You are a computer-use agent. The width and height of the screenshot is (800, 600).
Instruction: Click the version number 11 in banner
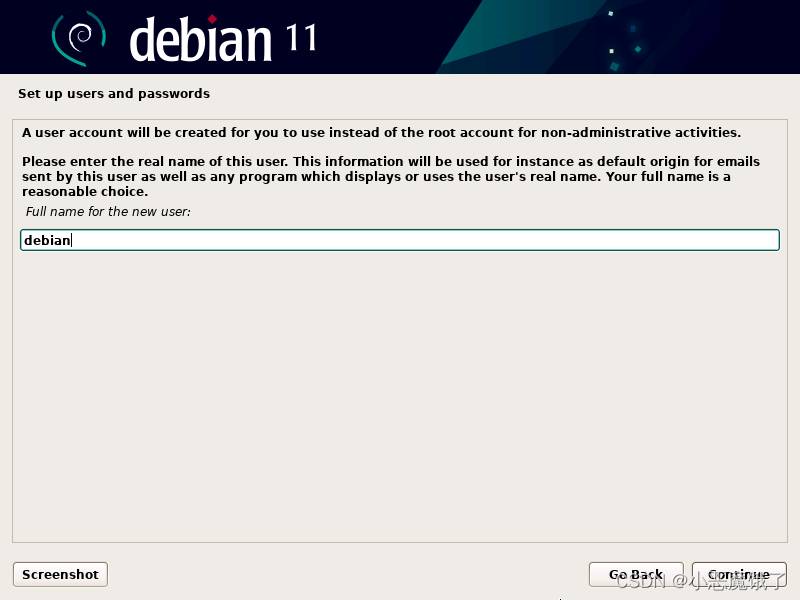(x=301, y=38)
